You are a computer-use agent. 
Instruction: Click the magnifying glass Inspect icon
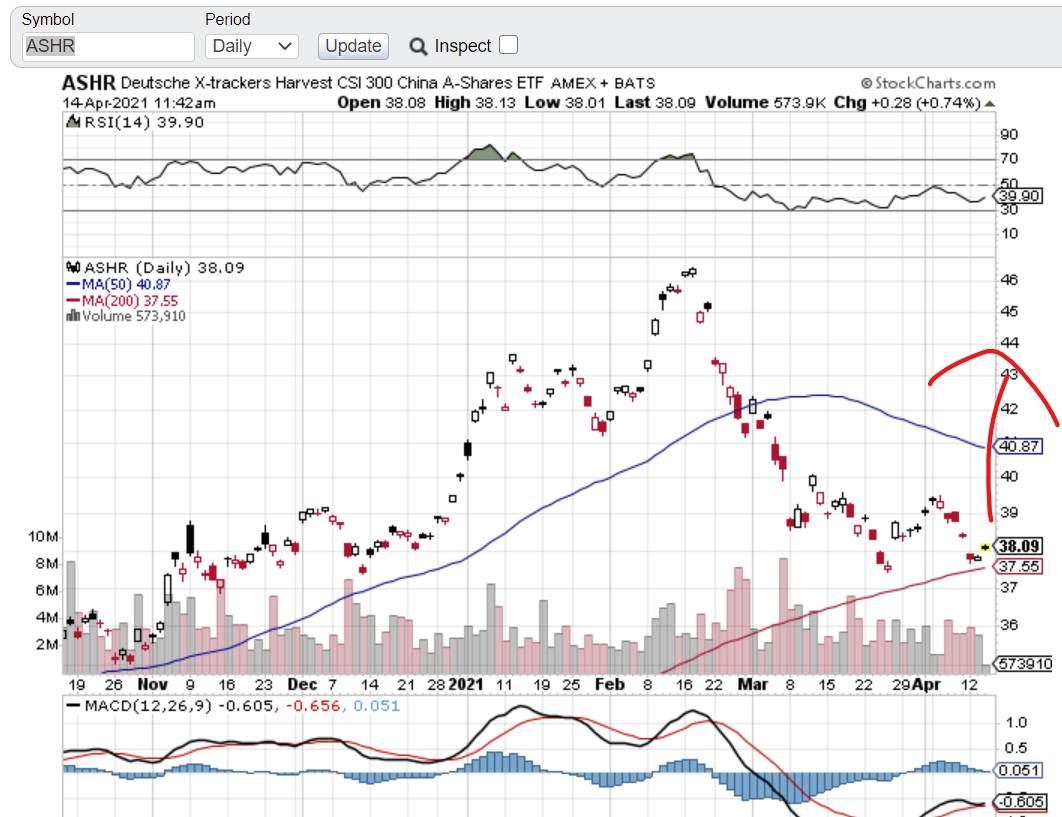click(418, 46)
